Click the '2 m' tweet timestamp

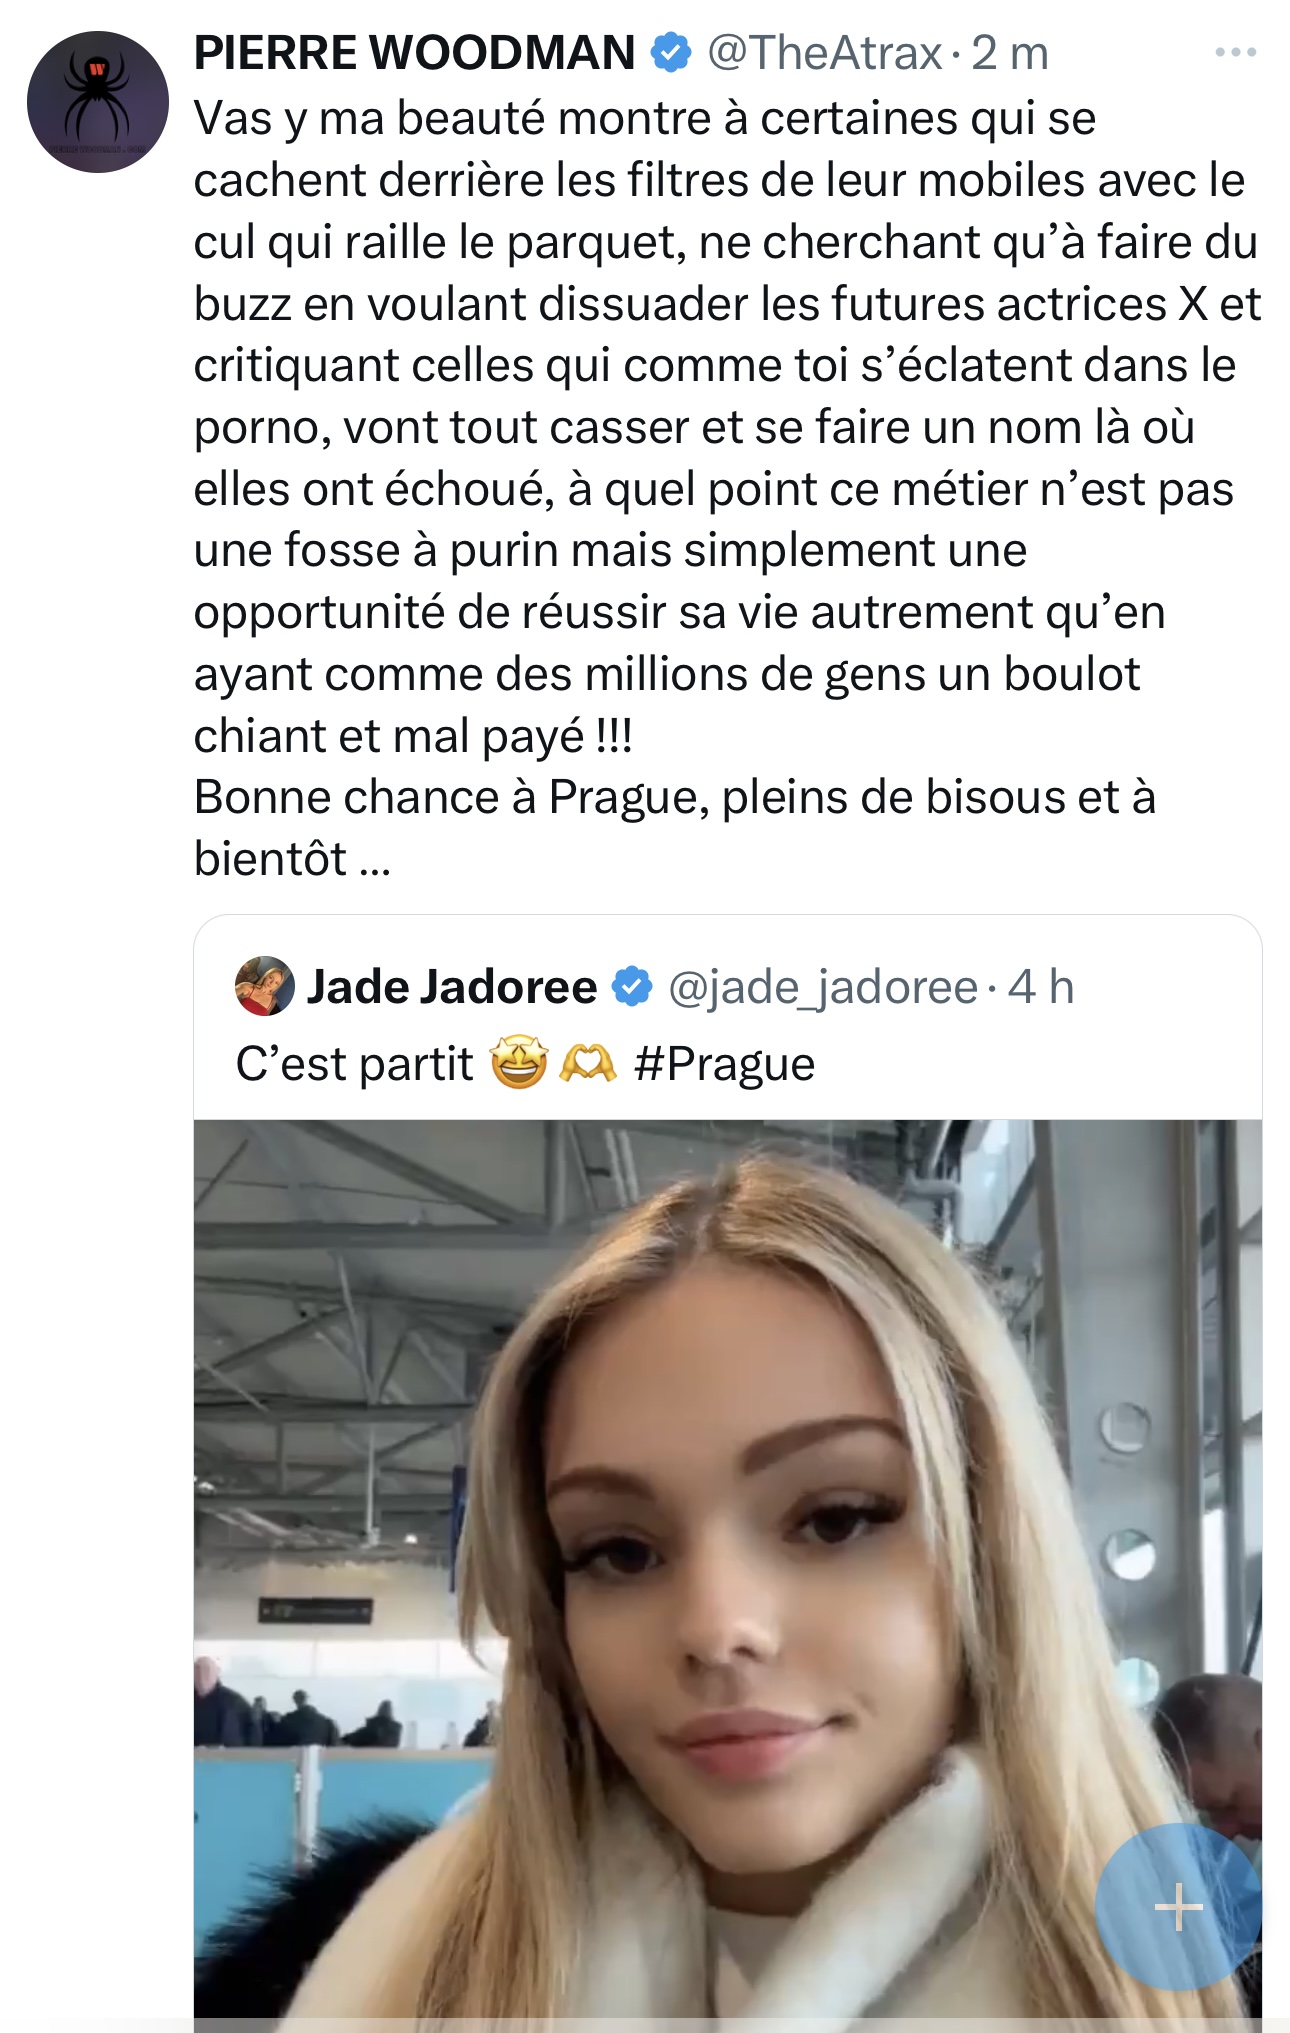pyautogui.click(x=1010, y=53)
